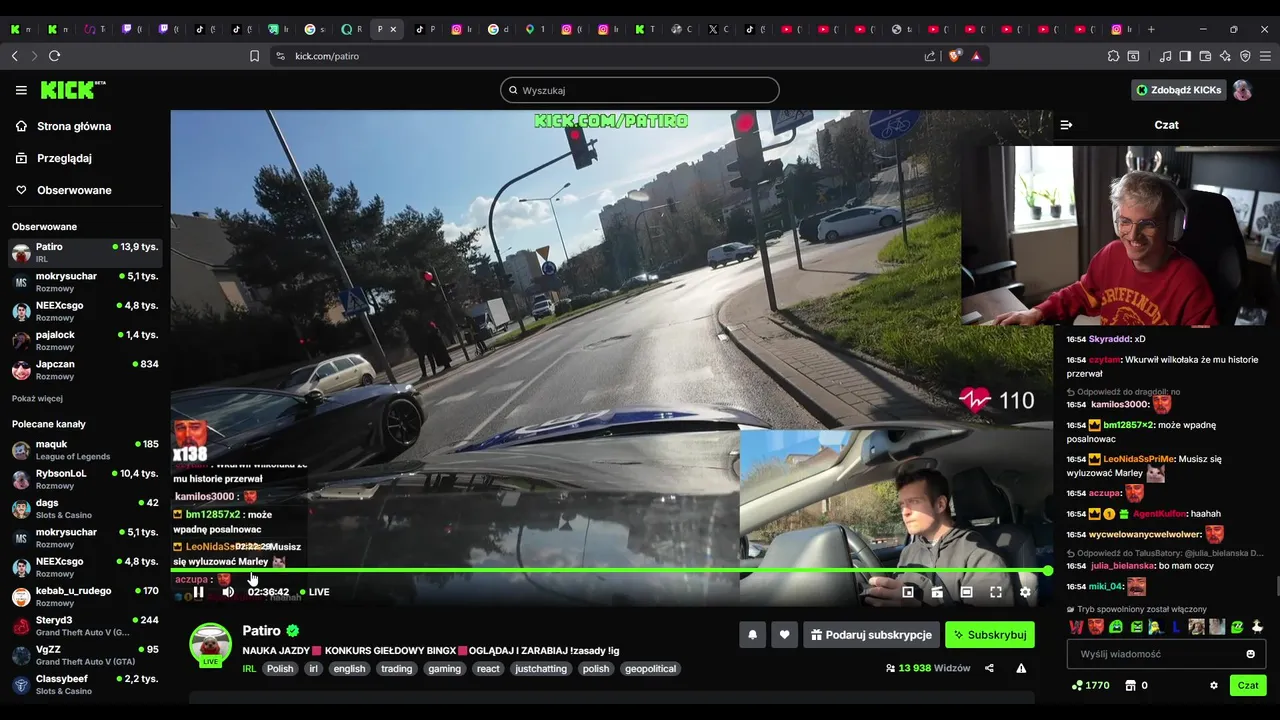Open browser extensions puzzle icon
1280x720 pixels.
1113,56
